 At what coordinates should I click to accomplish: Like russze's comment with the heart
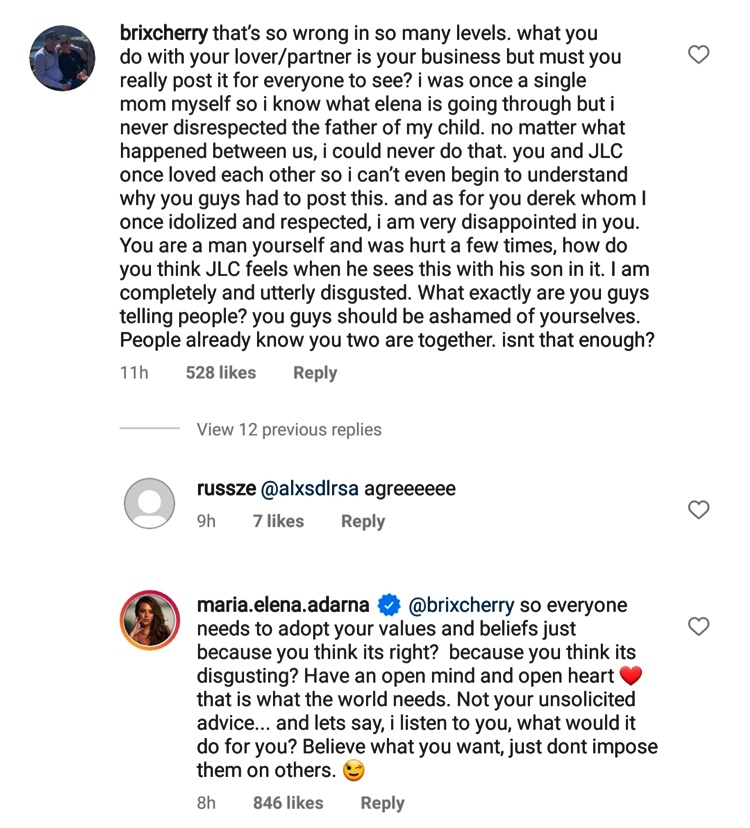(x=699, y=510)
